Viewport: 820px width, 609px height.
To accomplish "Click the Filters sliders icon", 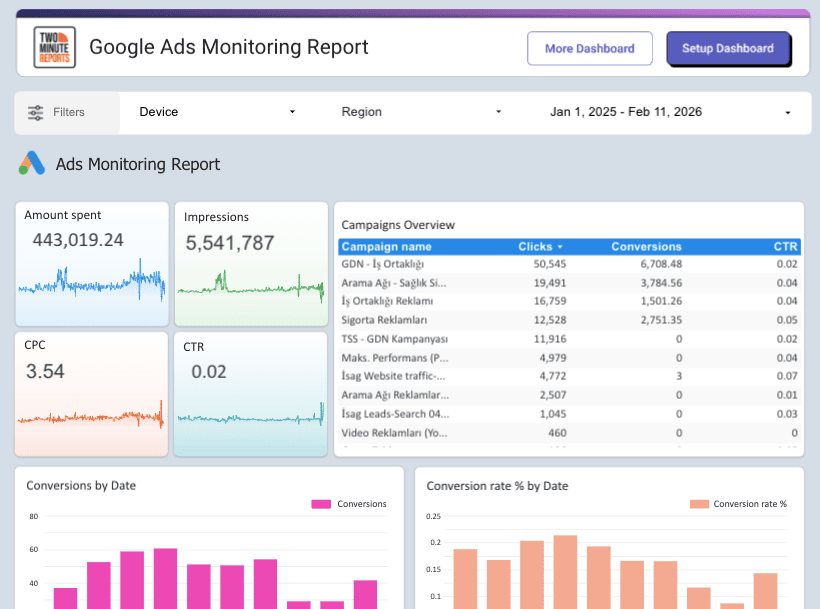I will [x=34, y=112].
